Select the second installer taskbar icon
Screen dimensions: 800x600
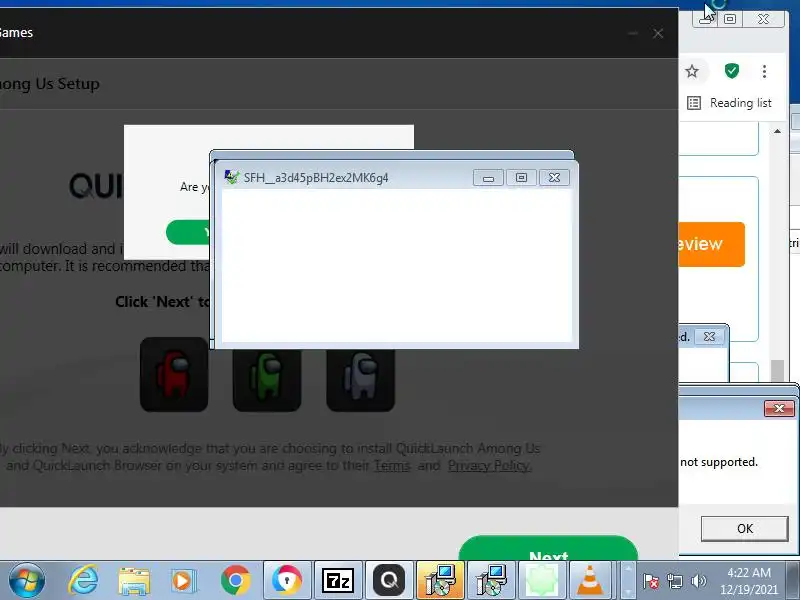(491, 580)
